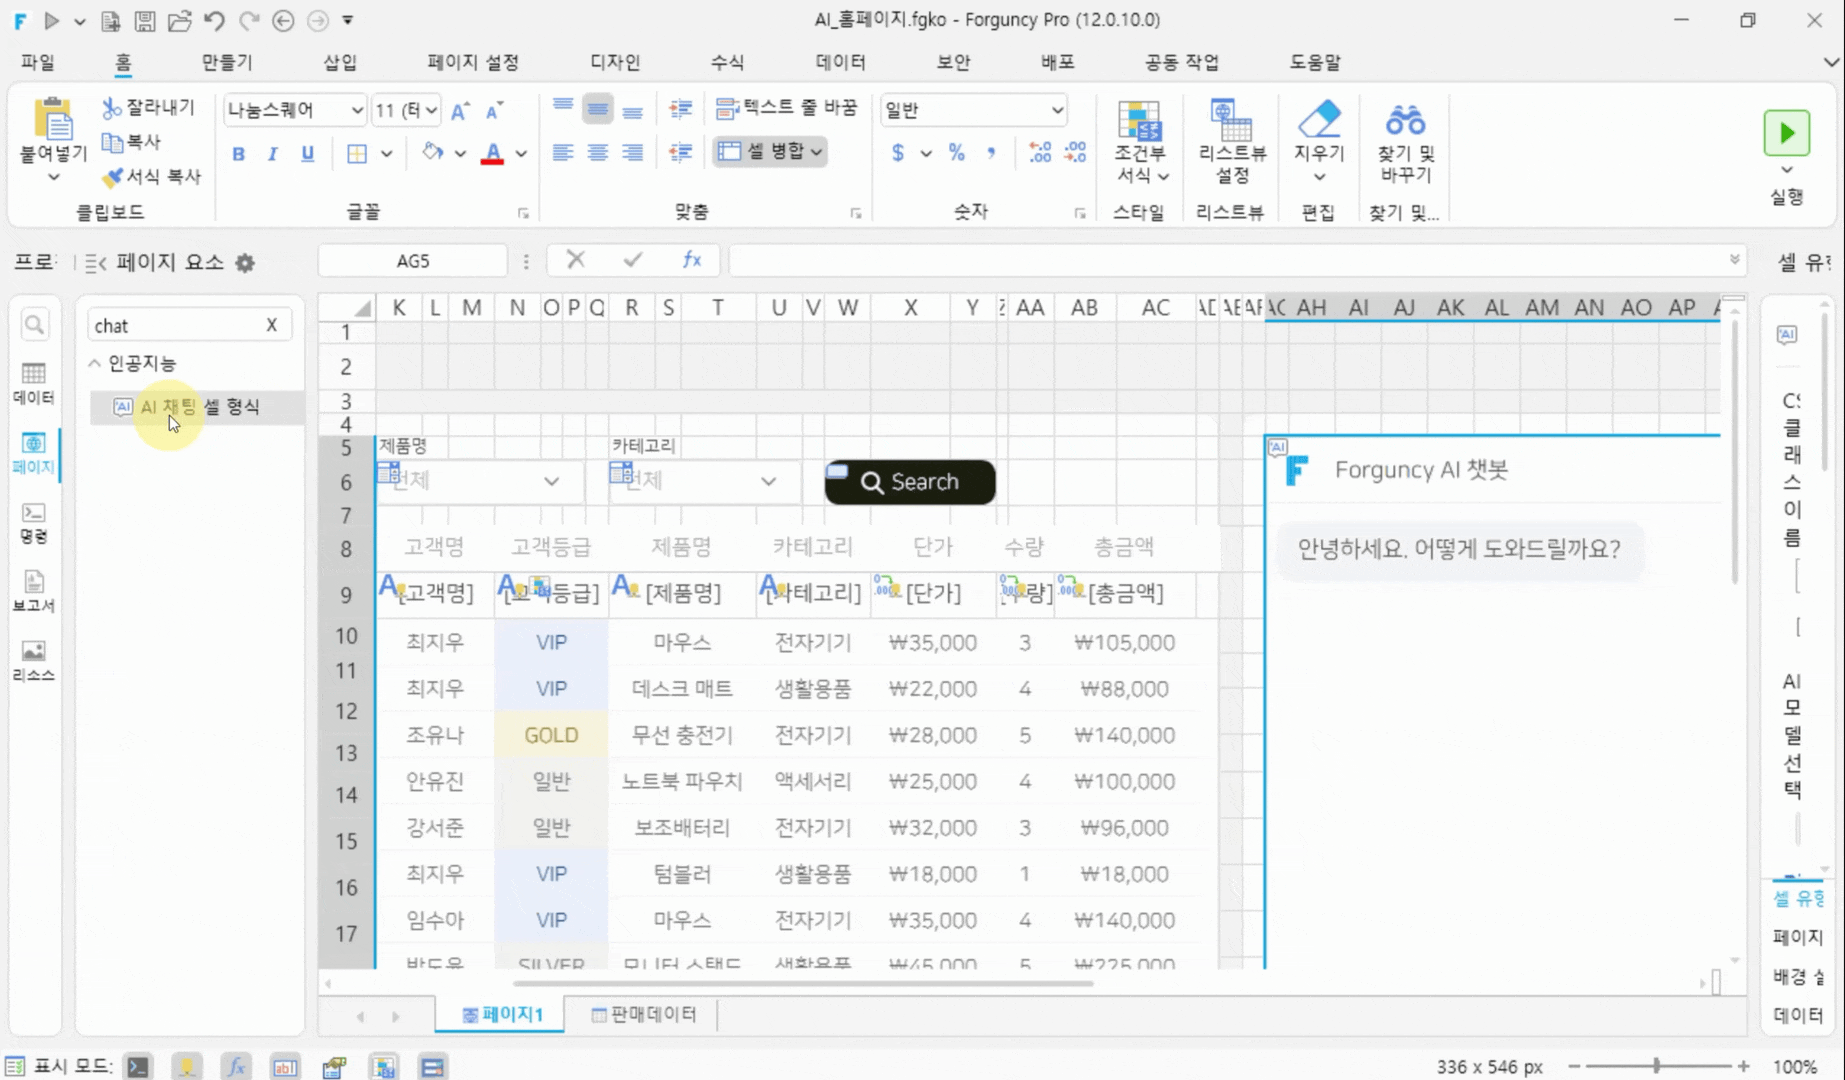
Task: Open the border style dropdown arrow
Action: [x=386, y=154]
